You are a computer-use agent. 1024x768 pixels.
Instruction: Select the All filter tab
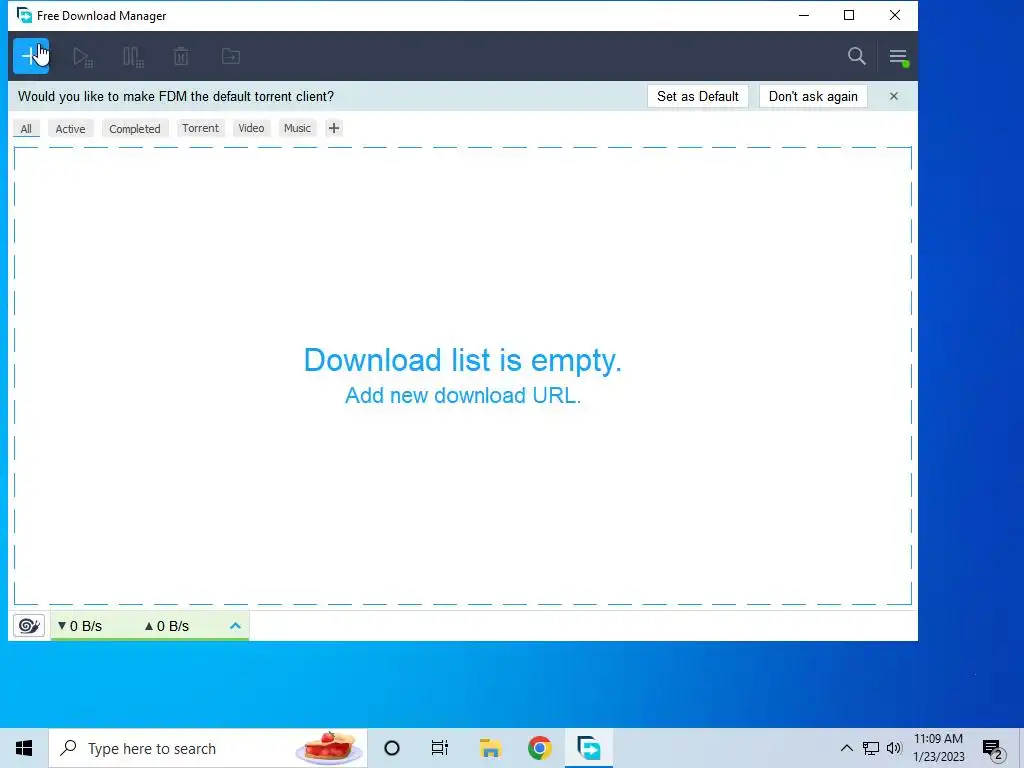pyautogui.click(x=26, y=129)
